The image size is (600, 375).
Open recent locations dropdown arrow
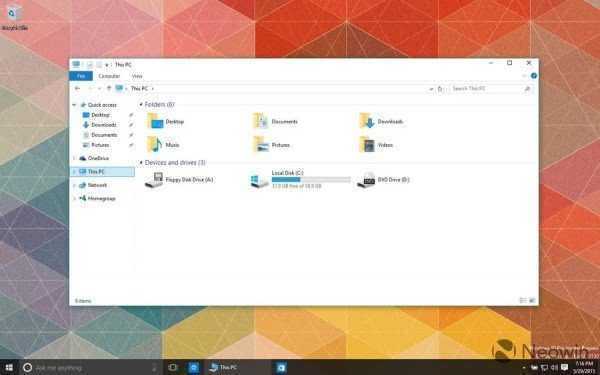point(99,88)
